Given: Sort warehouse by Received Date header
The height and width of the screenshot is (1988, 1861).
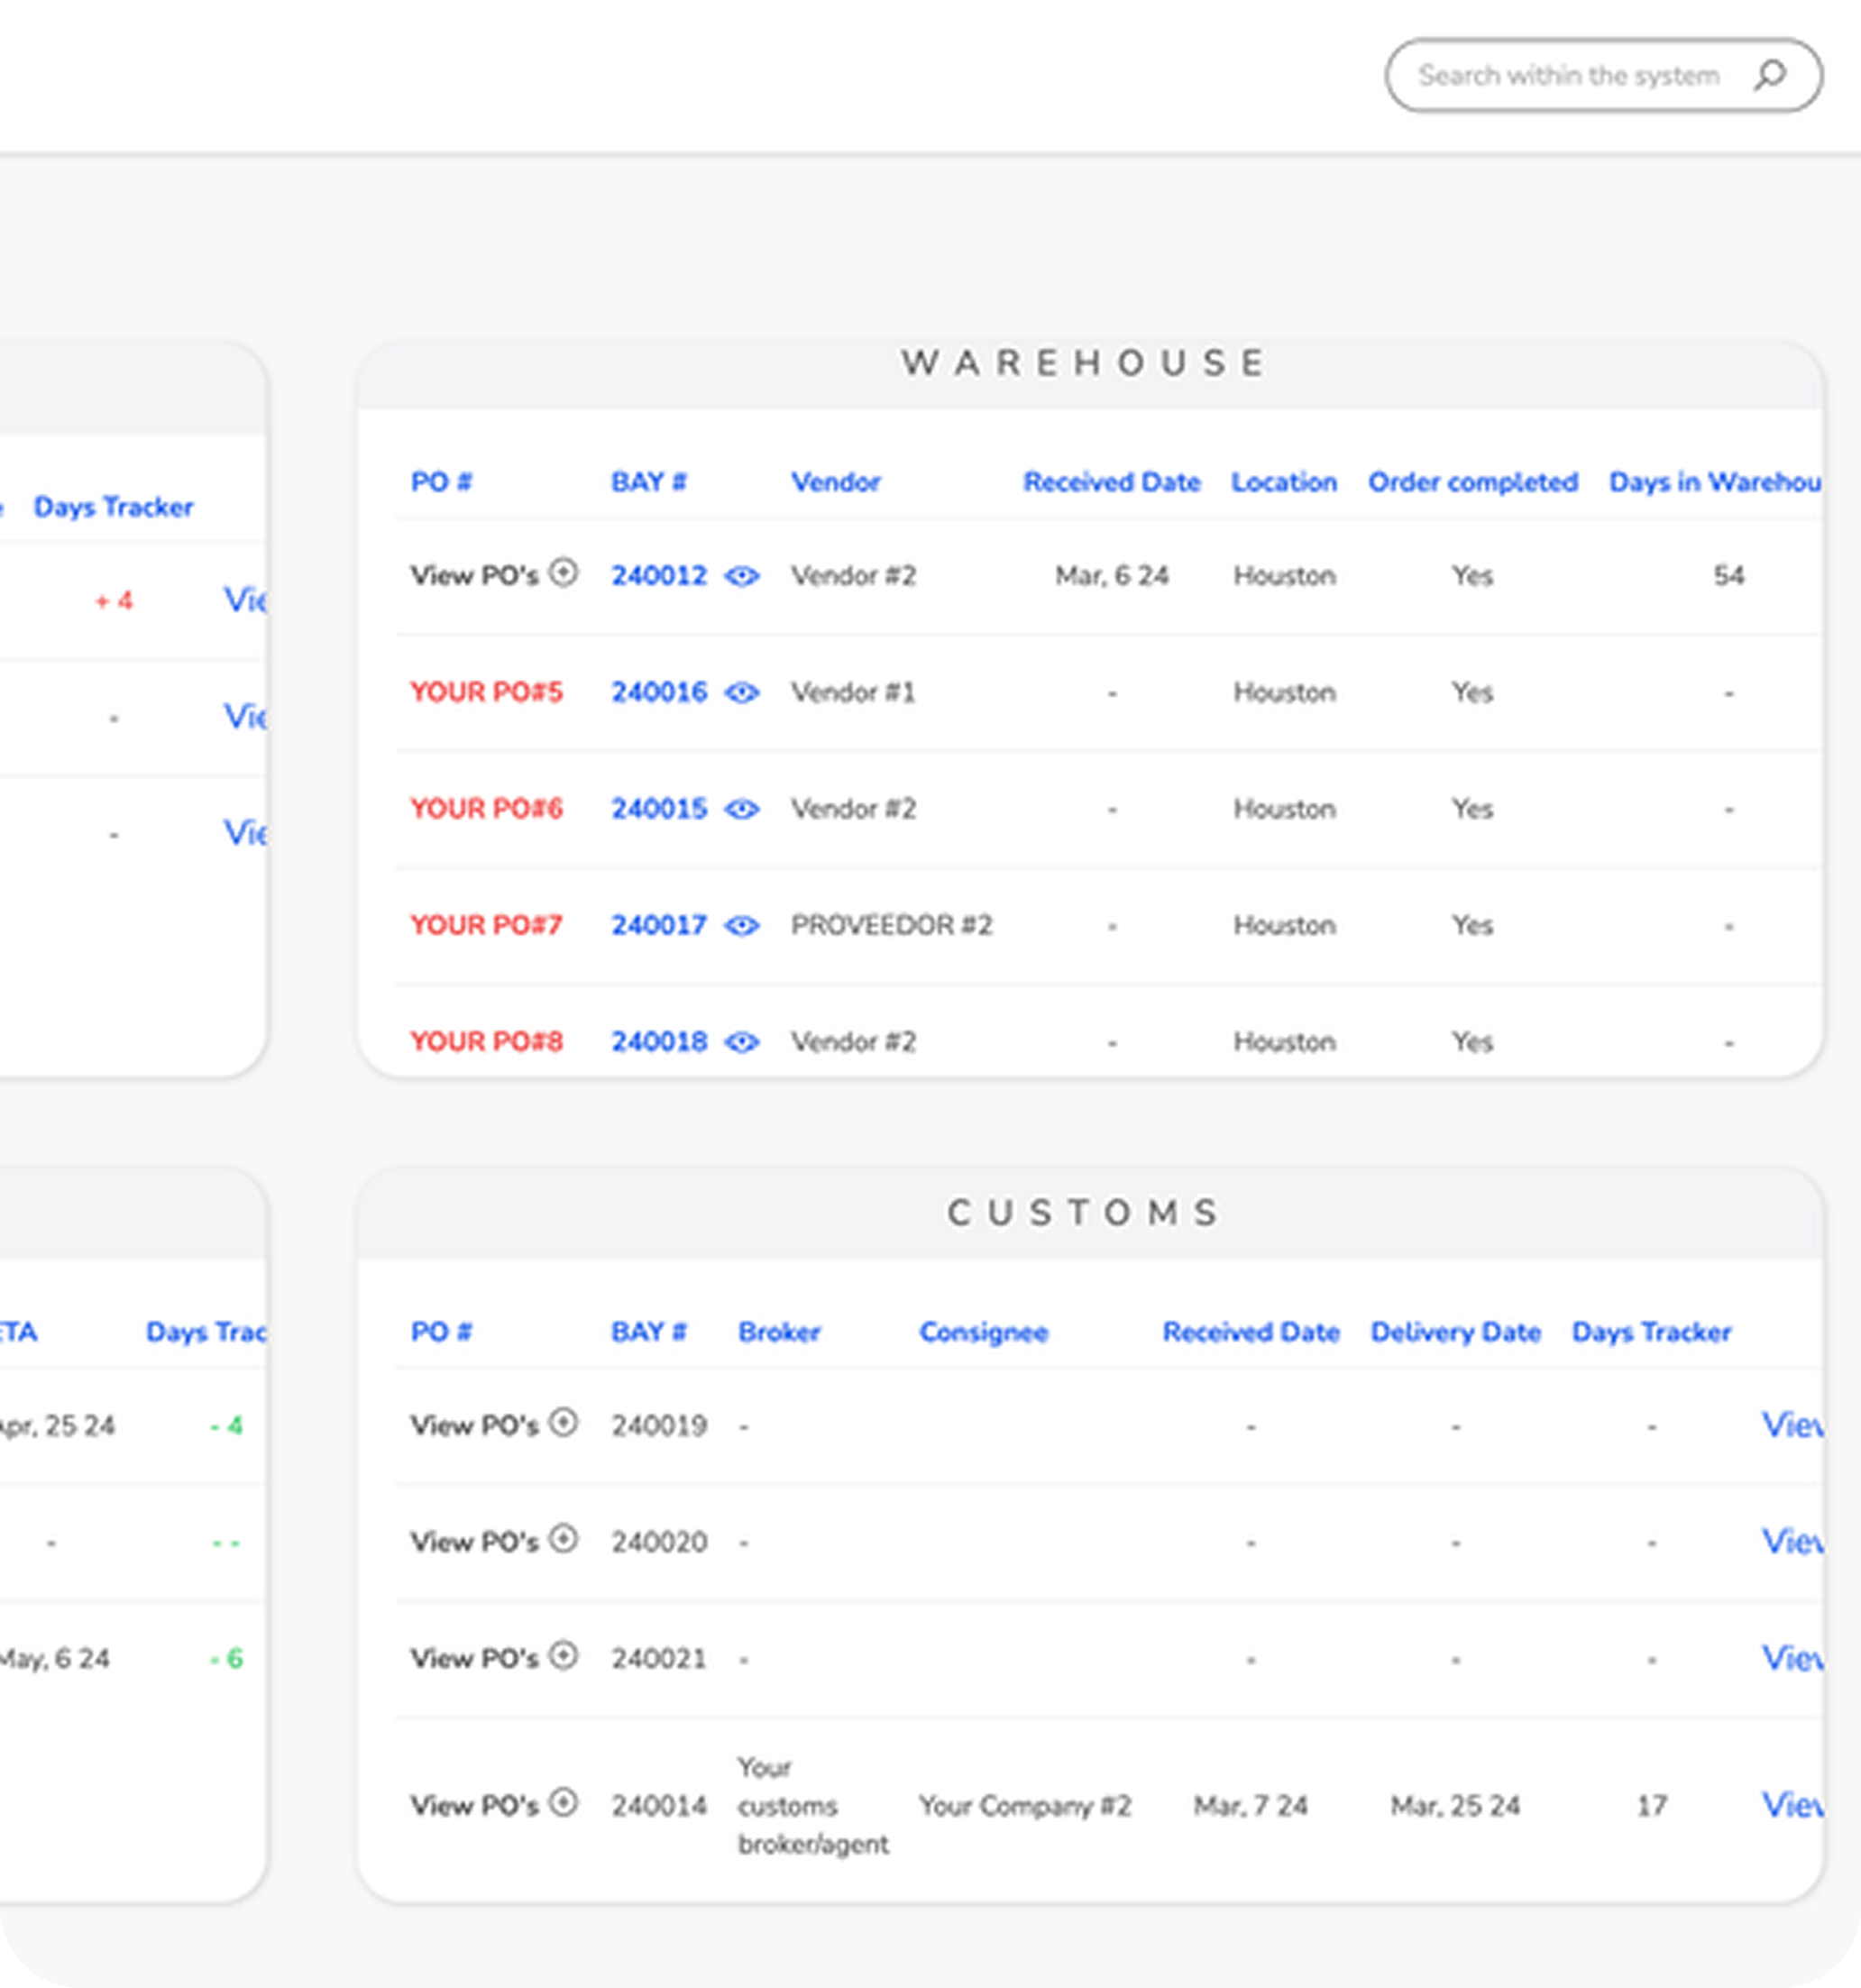Looking at the screenshot, I should point(1111,482).
